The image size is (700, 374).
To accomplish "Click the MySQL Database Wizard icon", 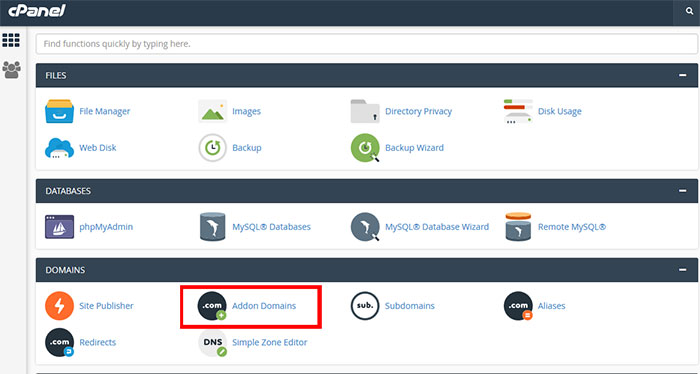I will (365, 227).
